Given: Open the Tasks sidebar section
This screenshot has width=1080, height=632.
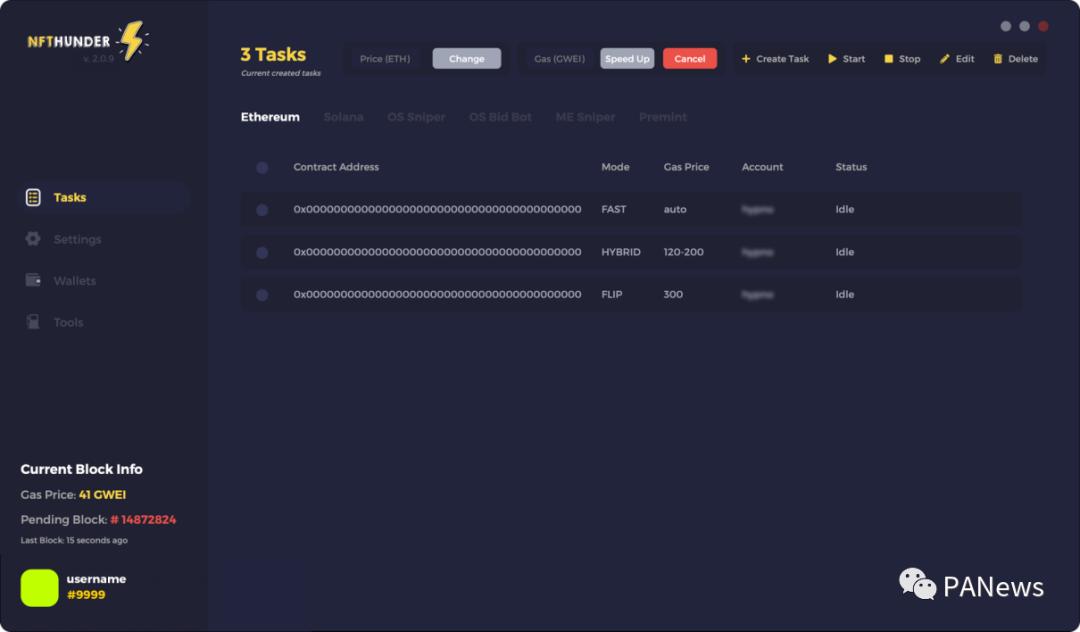Looking at the screenshot, I should tap(103, 198).
